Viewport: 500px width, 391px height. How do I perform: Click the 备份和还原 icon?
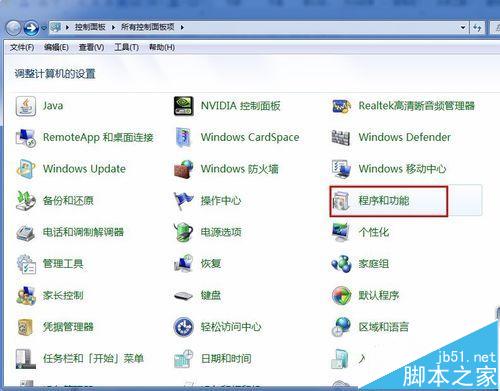[x=26, y=201]
